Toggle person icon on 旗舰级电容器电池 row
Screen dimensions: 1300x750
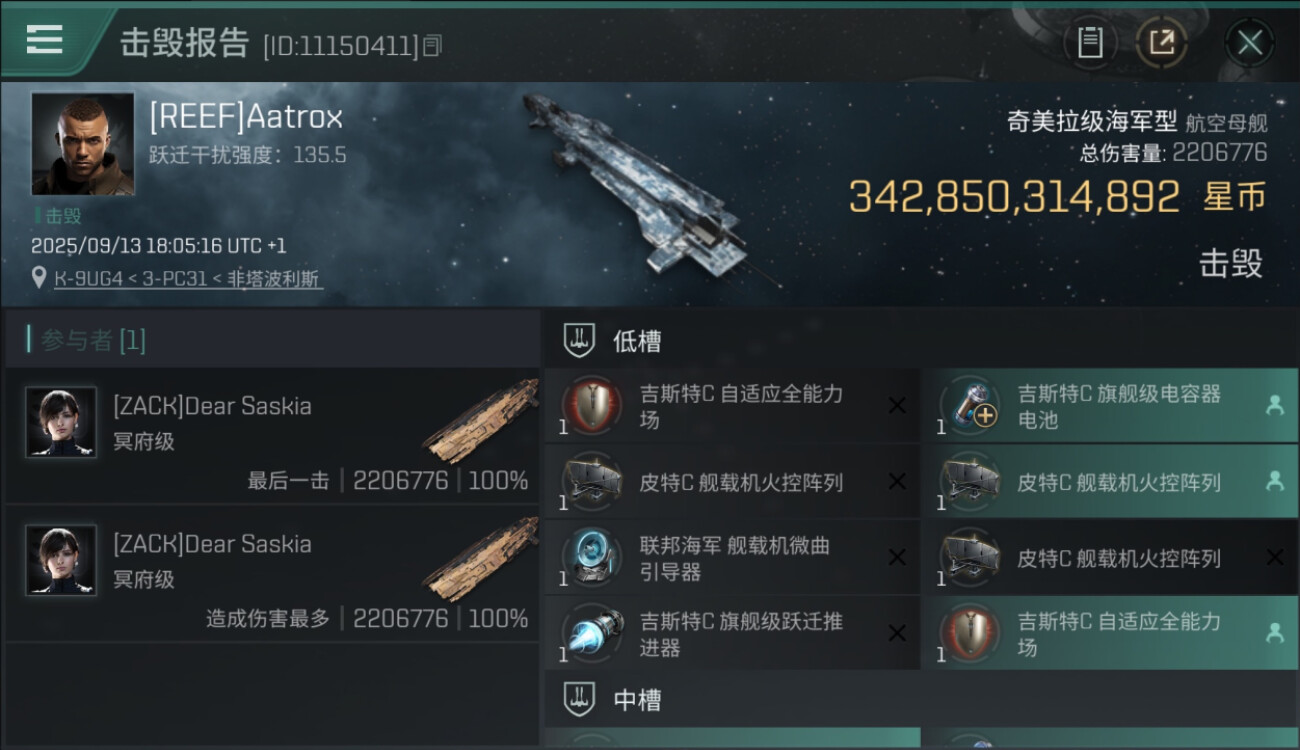pyautogui.click(x=1274, y=405)
